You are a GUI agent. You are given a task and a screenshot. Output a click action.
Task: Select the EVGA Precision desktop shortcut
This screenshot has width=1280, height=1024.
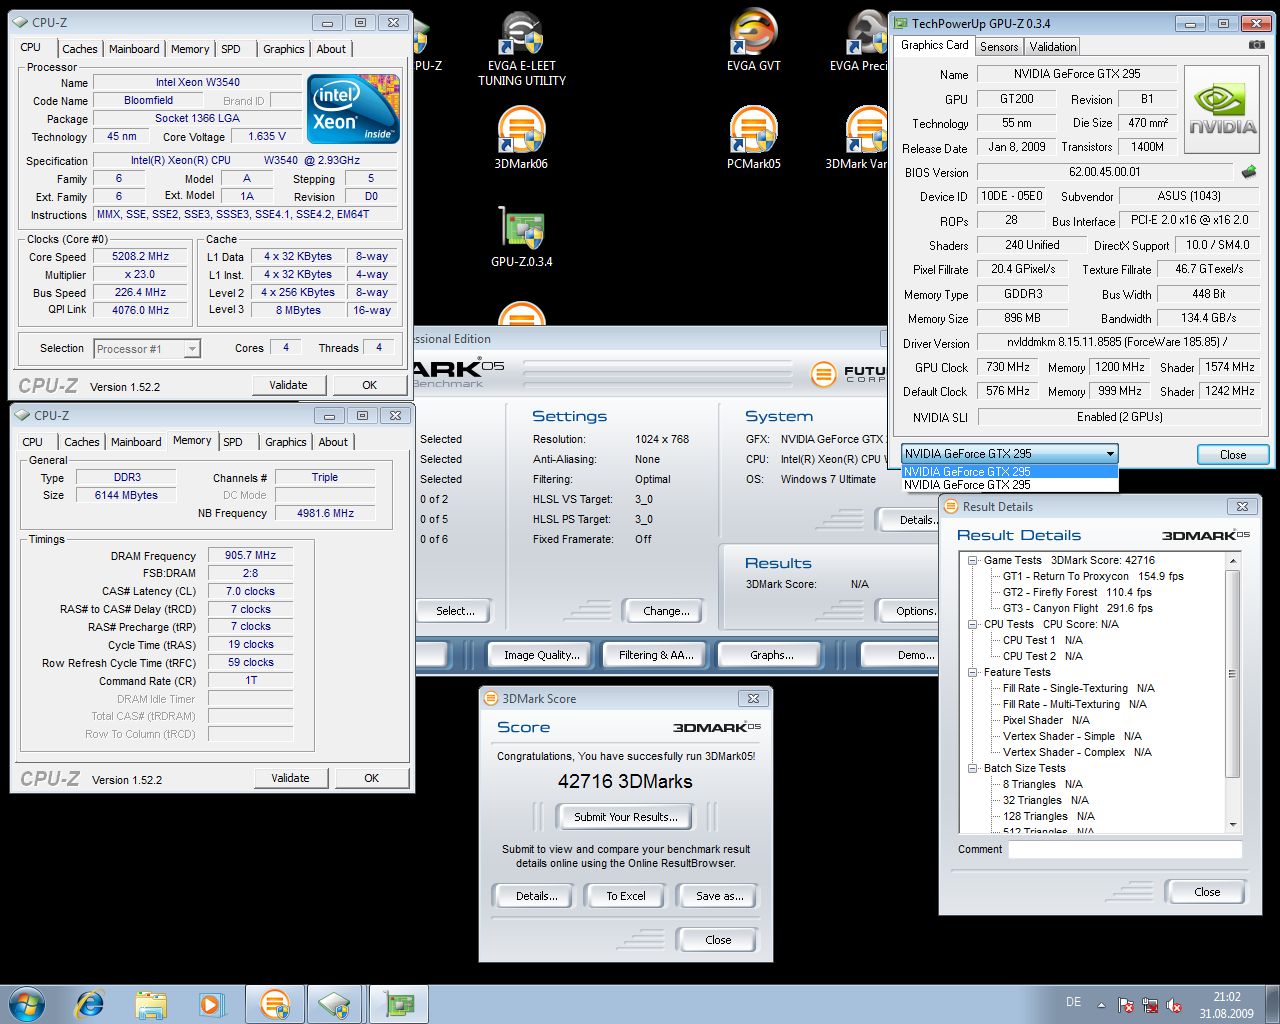click(x=860, y=40)
